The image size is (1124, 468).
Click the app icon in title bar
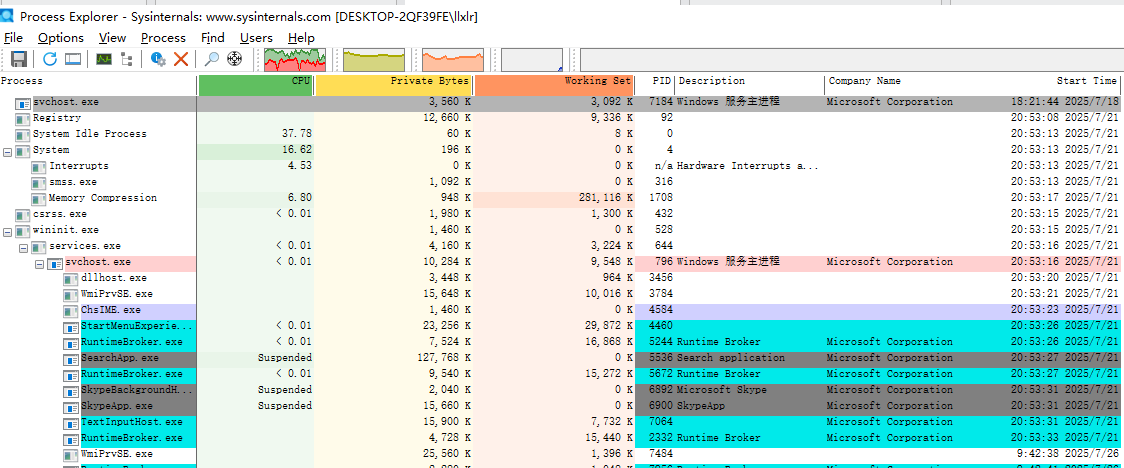point(7,15)
